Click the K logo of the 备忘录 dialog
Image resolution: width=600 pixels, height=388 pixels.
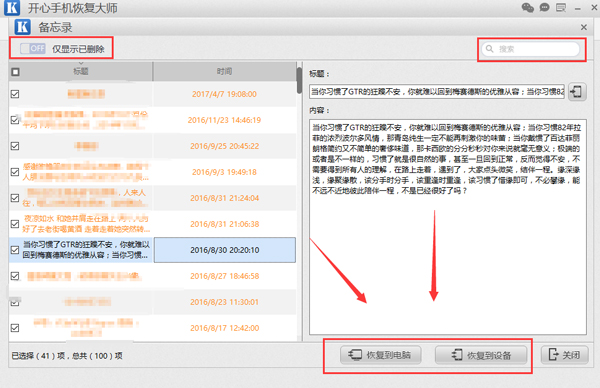click(23, 27)
